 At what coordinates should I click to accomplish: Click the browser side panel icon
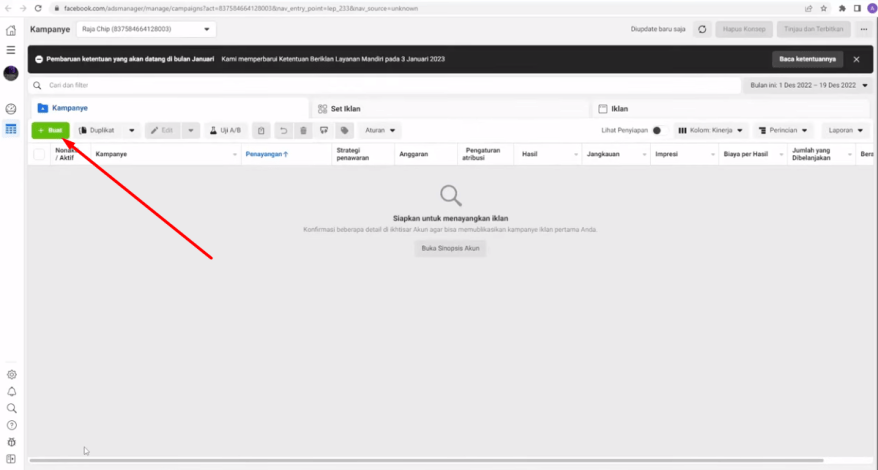pyautogui.click(x=857, y=8)
